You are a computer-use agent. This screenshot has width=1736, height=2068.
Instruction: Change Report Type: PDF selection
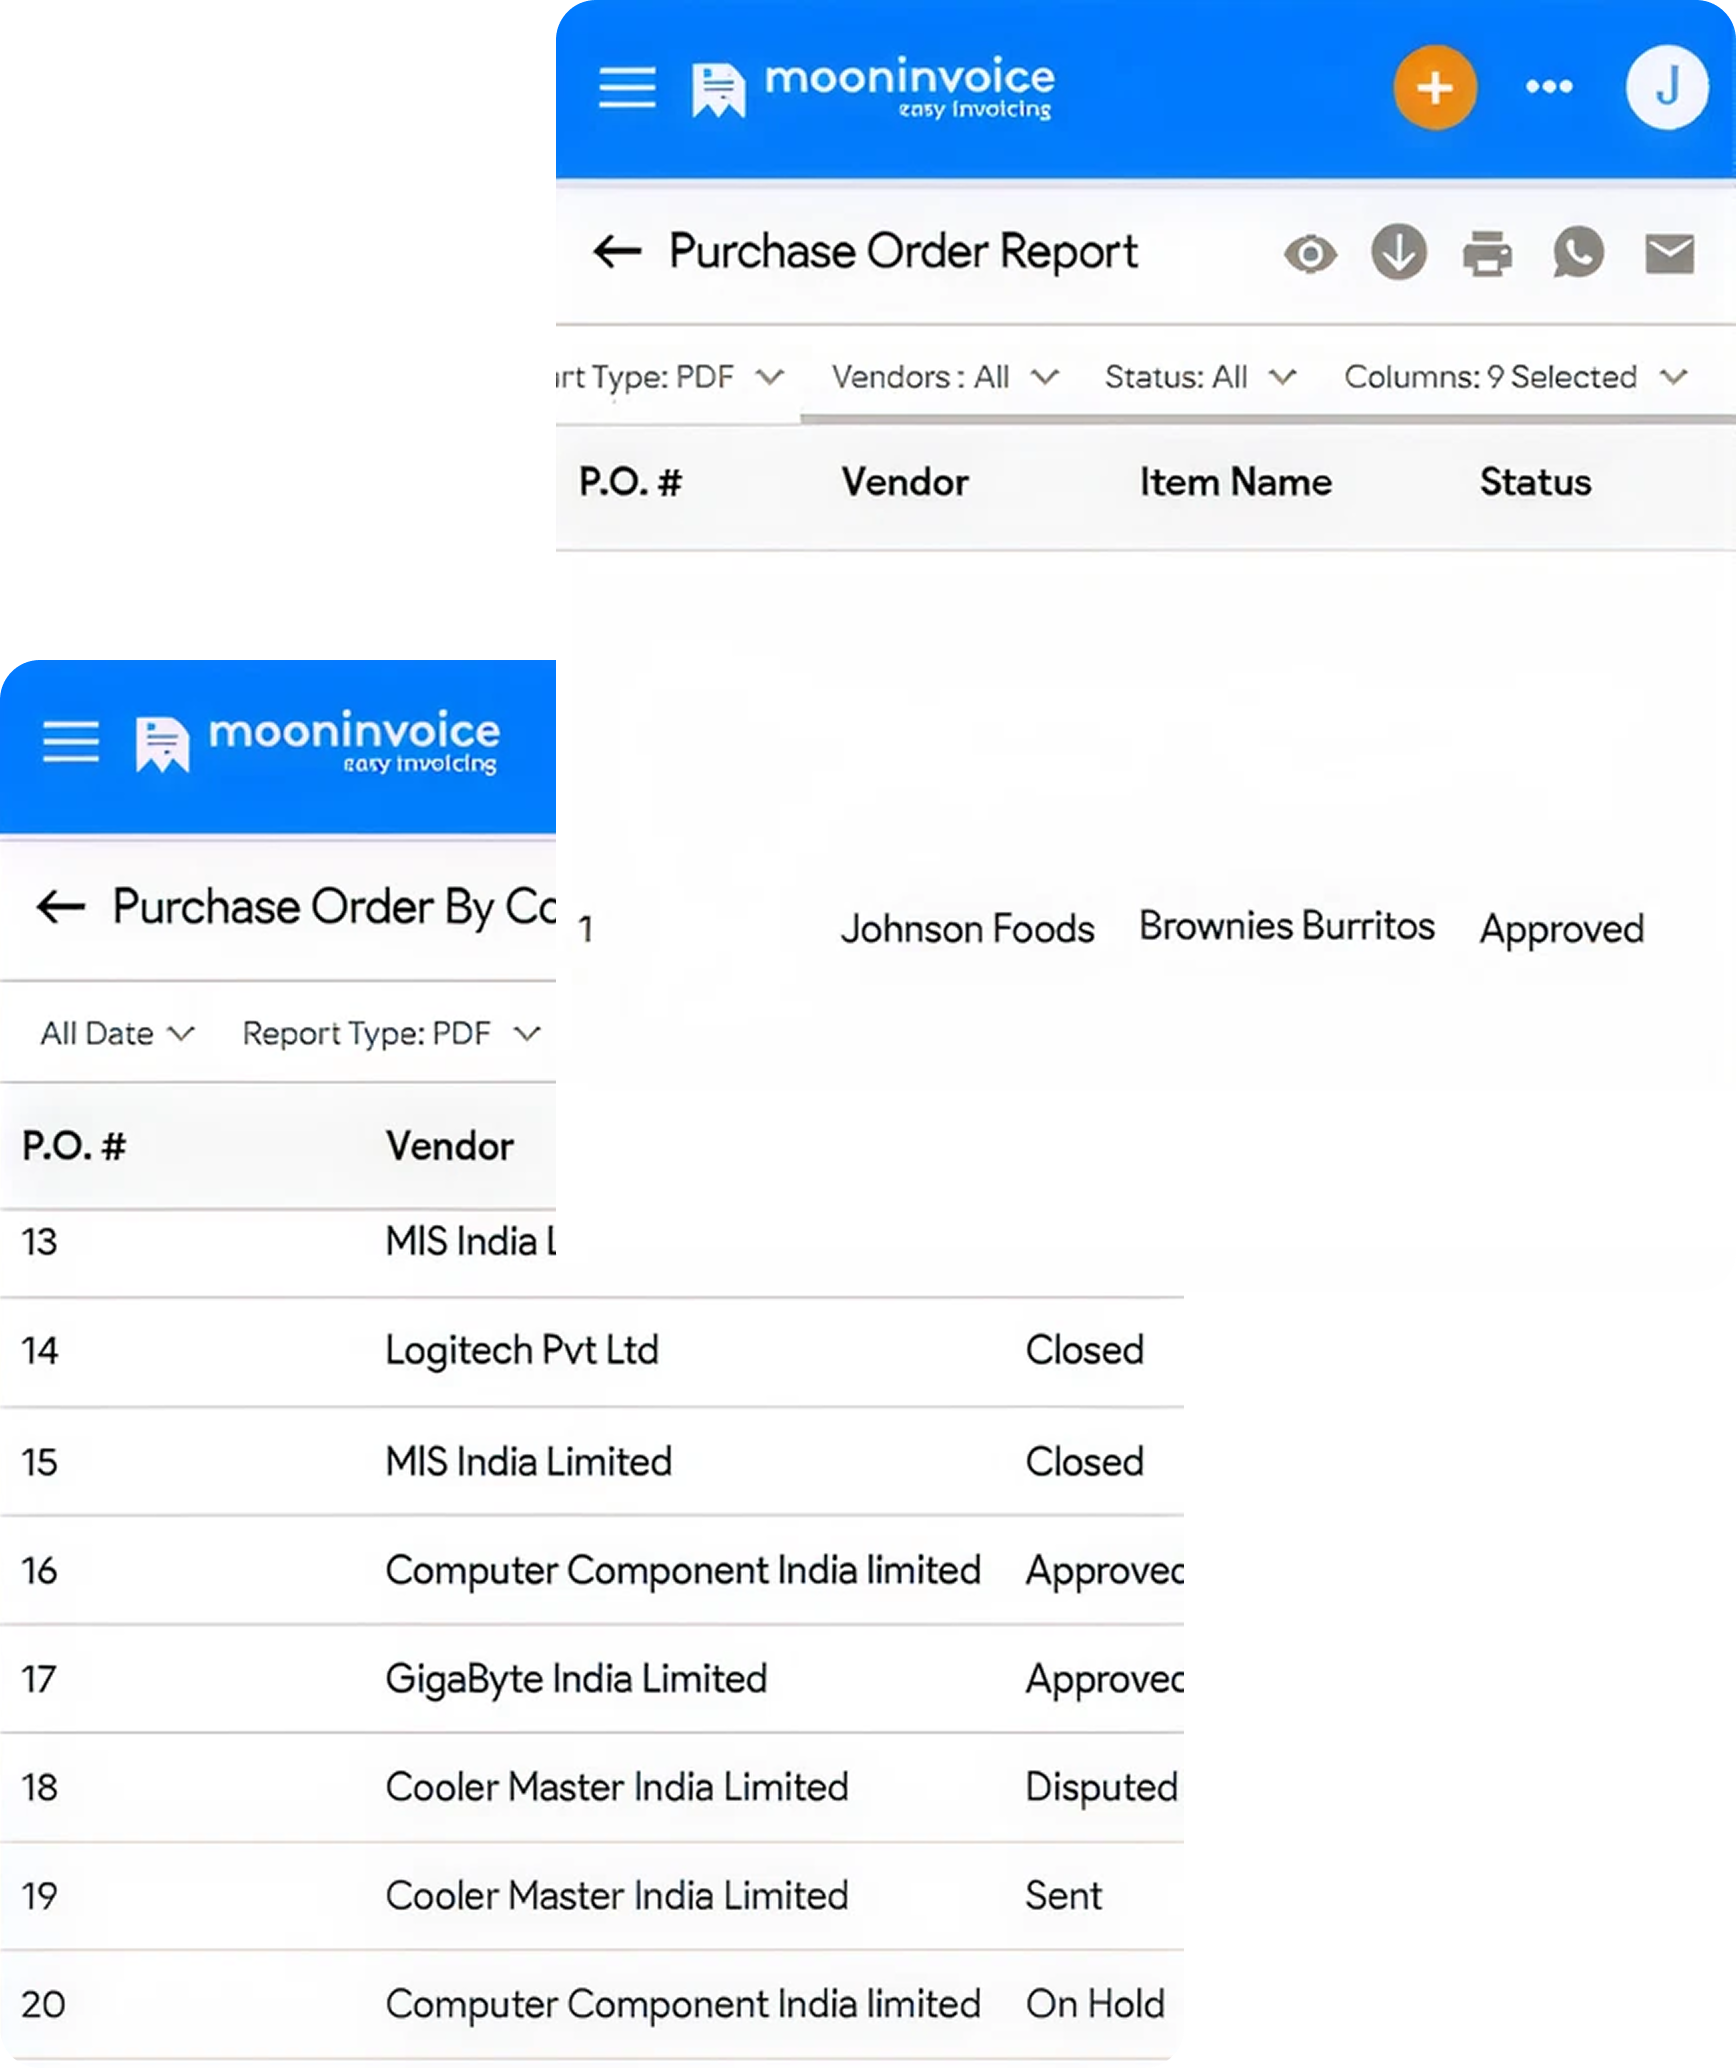point(390,1033)
